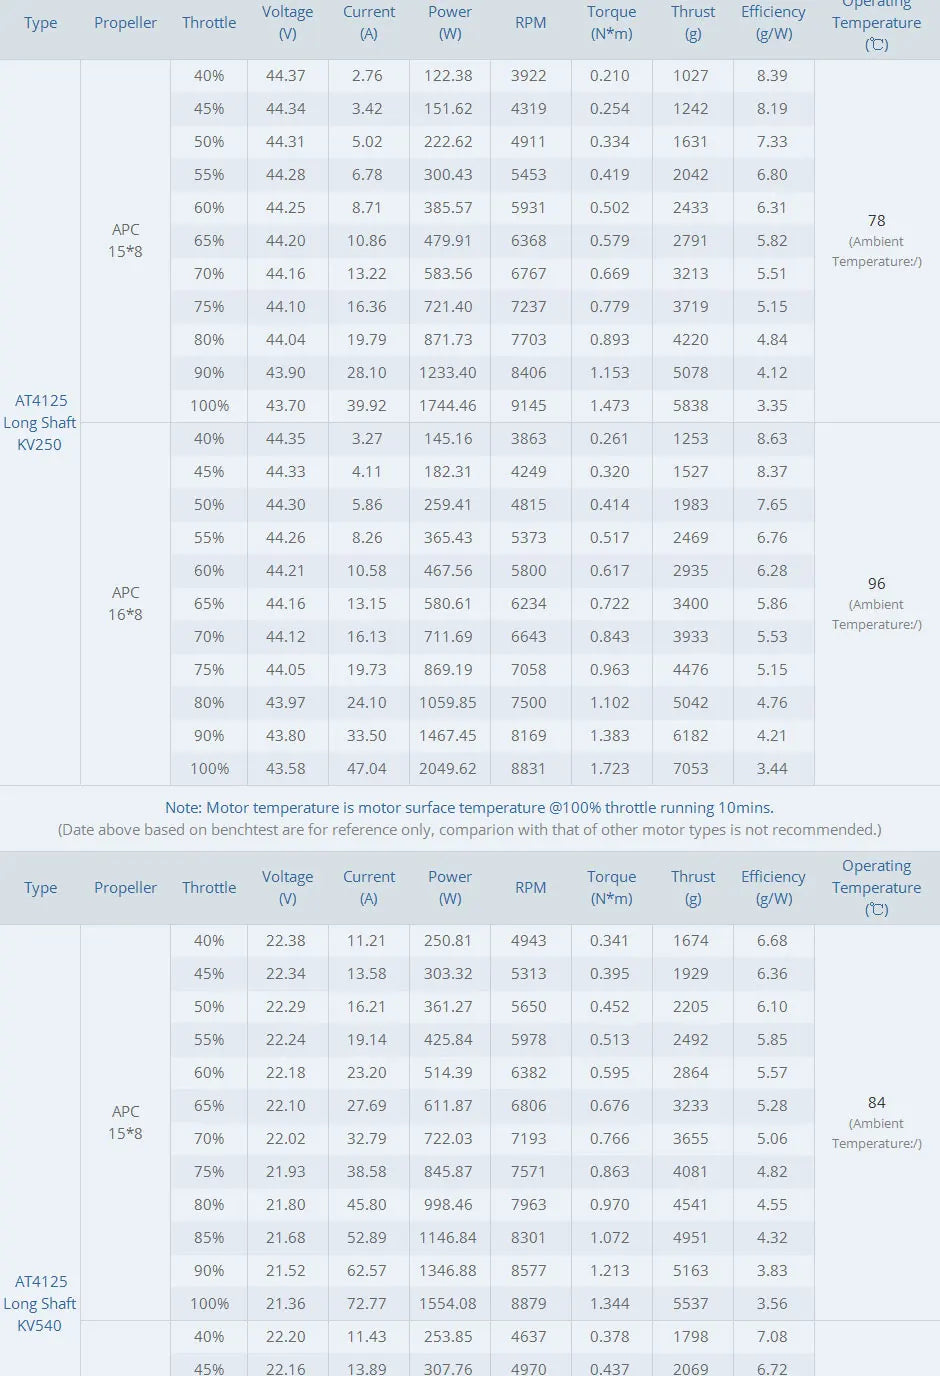Click the 7053 thrust cell
This screenshot has height=1376, width=940.
[690, 769]
